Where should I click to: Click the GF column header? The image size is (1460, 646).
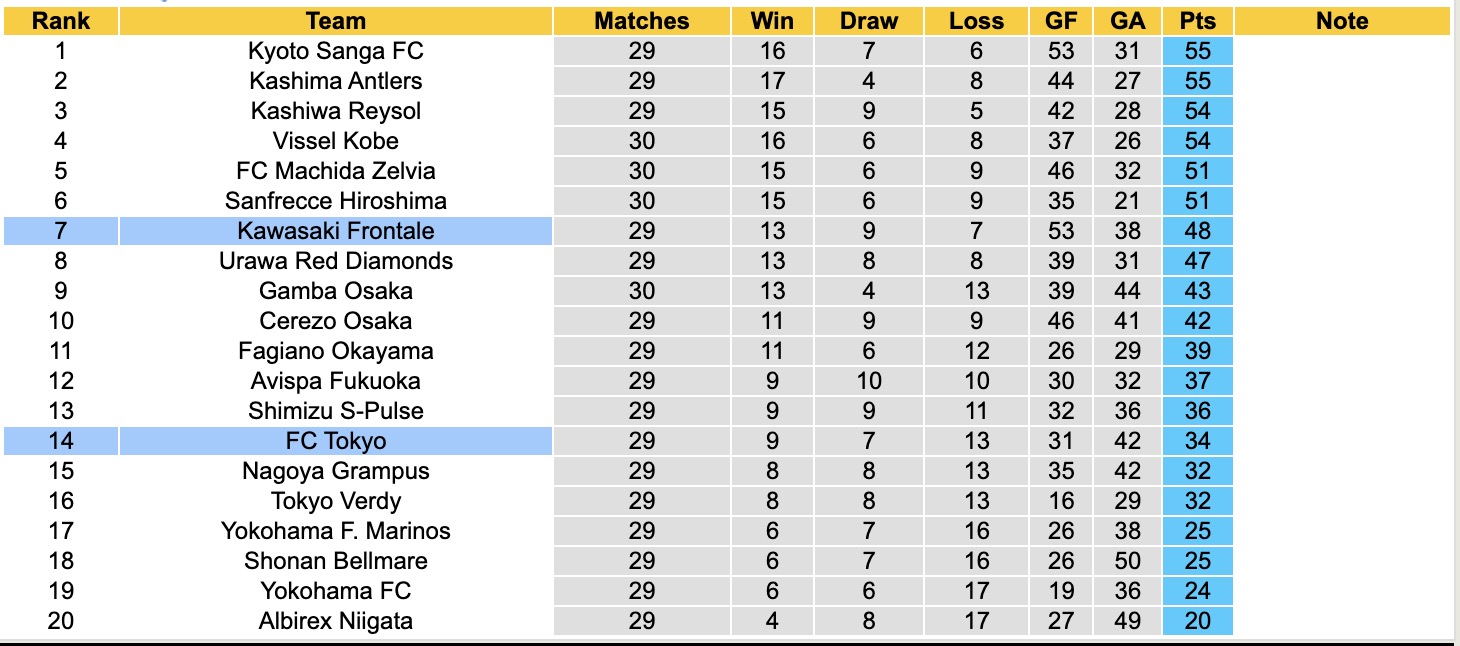tap(1061, 21)
